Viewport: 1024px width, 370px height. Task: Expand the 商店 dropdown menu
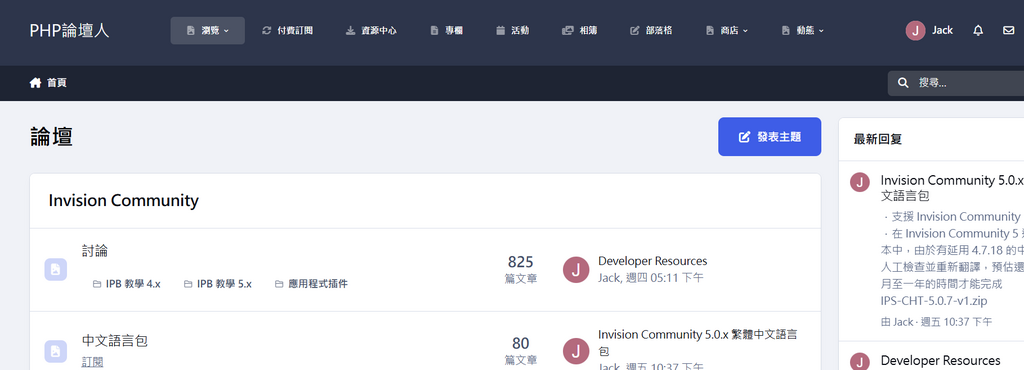coord(727,31)
